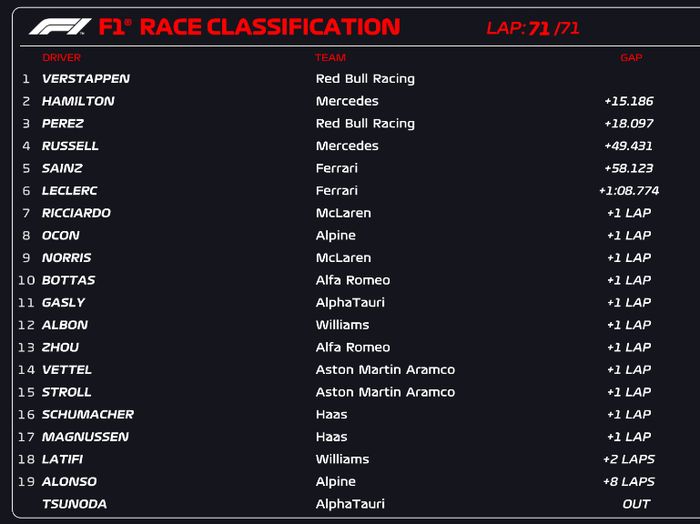Click the LAP 71/71 counter
This screenshot has height=524, width=700.
[x=532, y=28]
